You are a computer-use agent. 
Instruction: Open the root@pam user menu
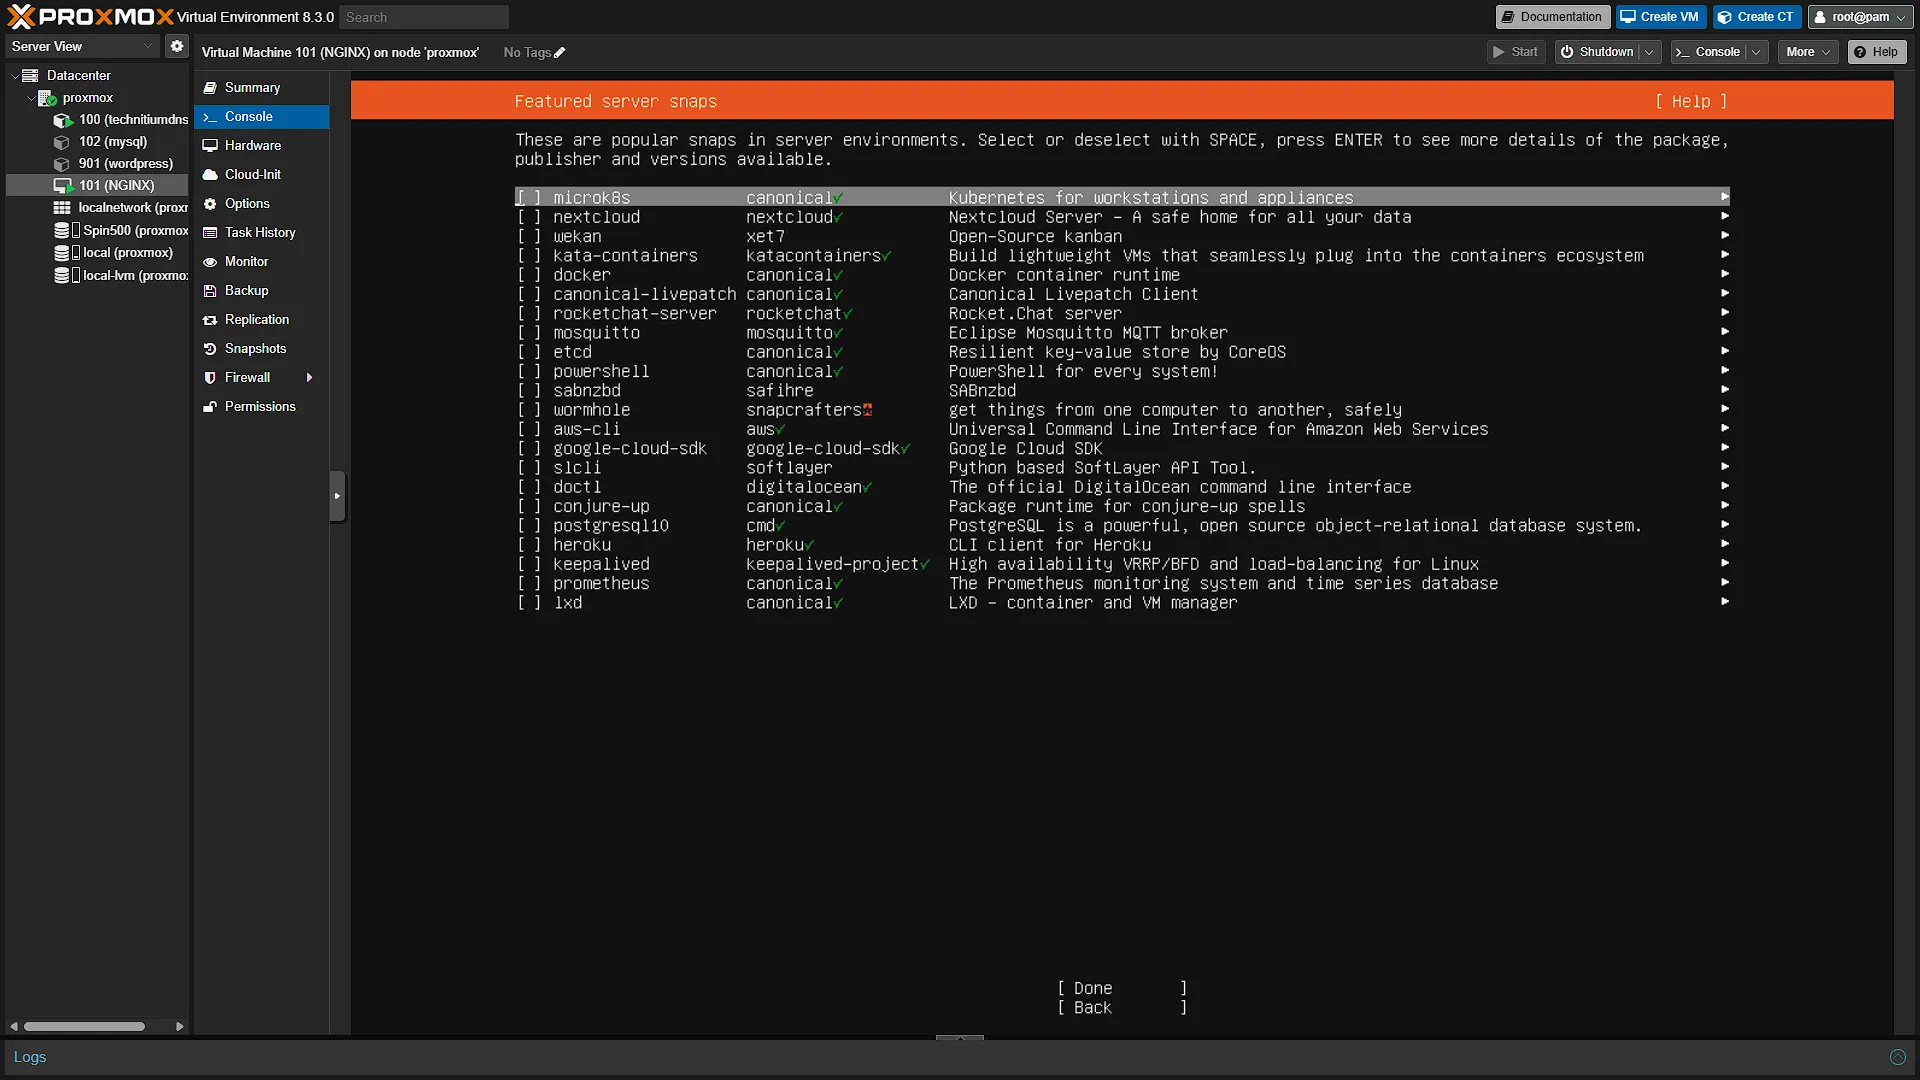point(1860,17)
